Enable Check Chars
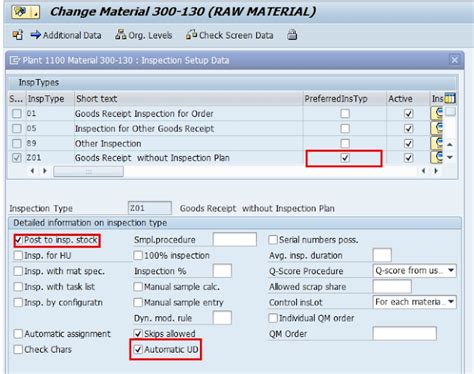474x374 pixels. pyautogui.click(x=18, y=349)
